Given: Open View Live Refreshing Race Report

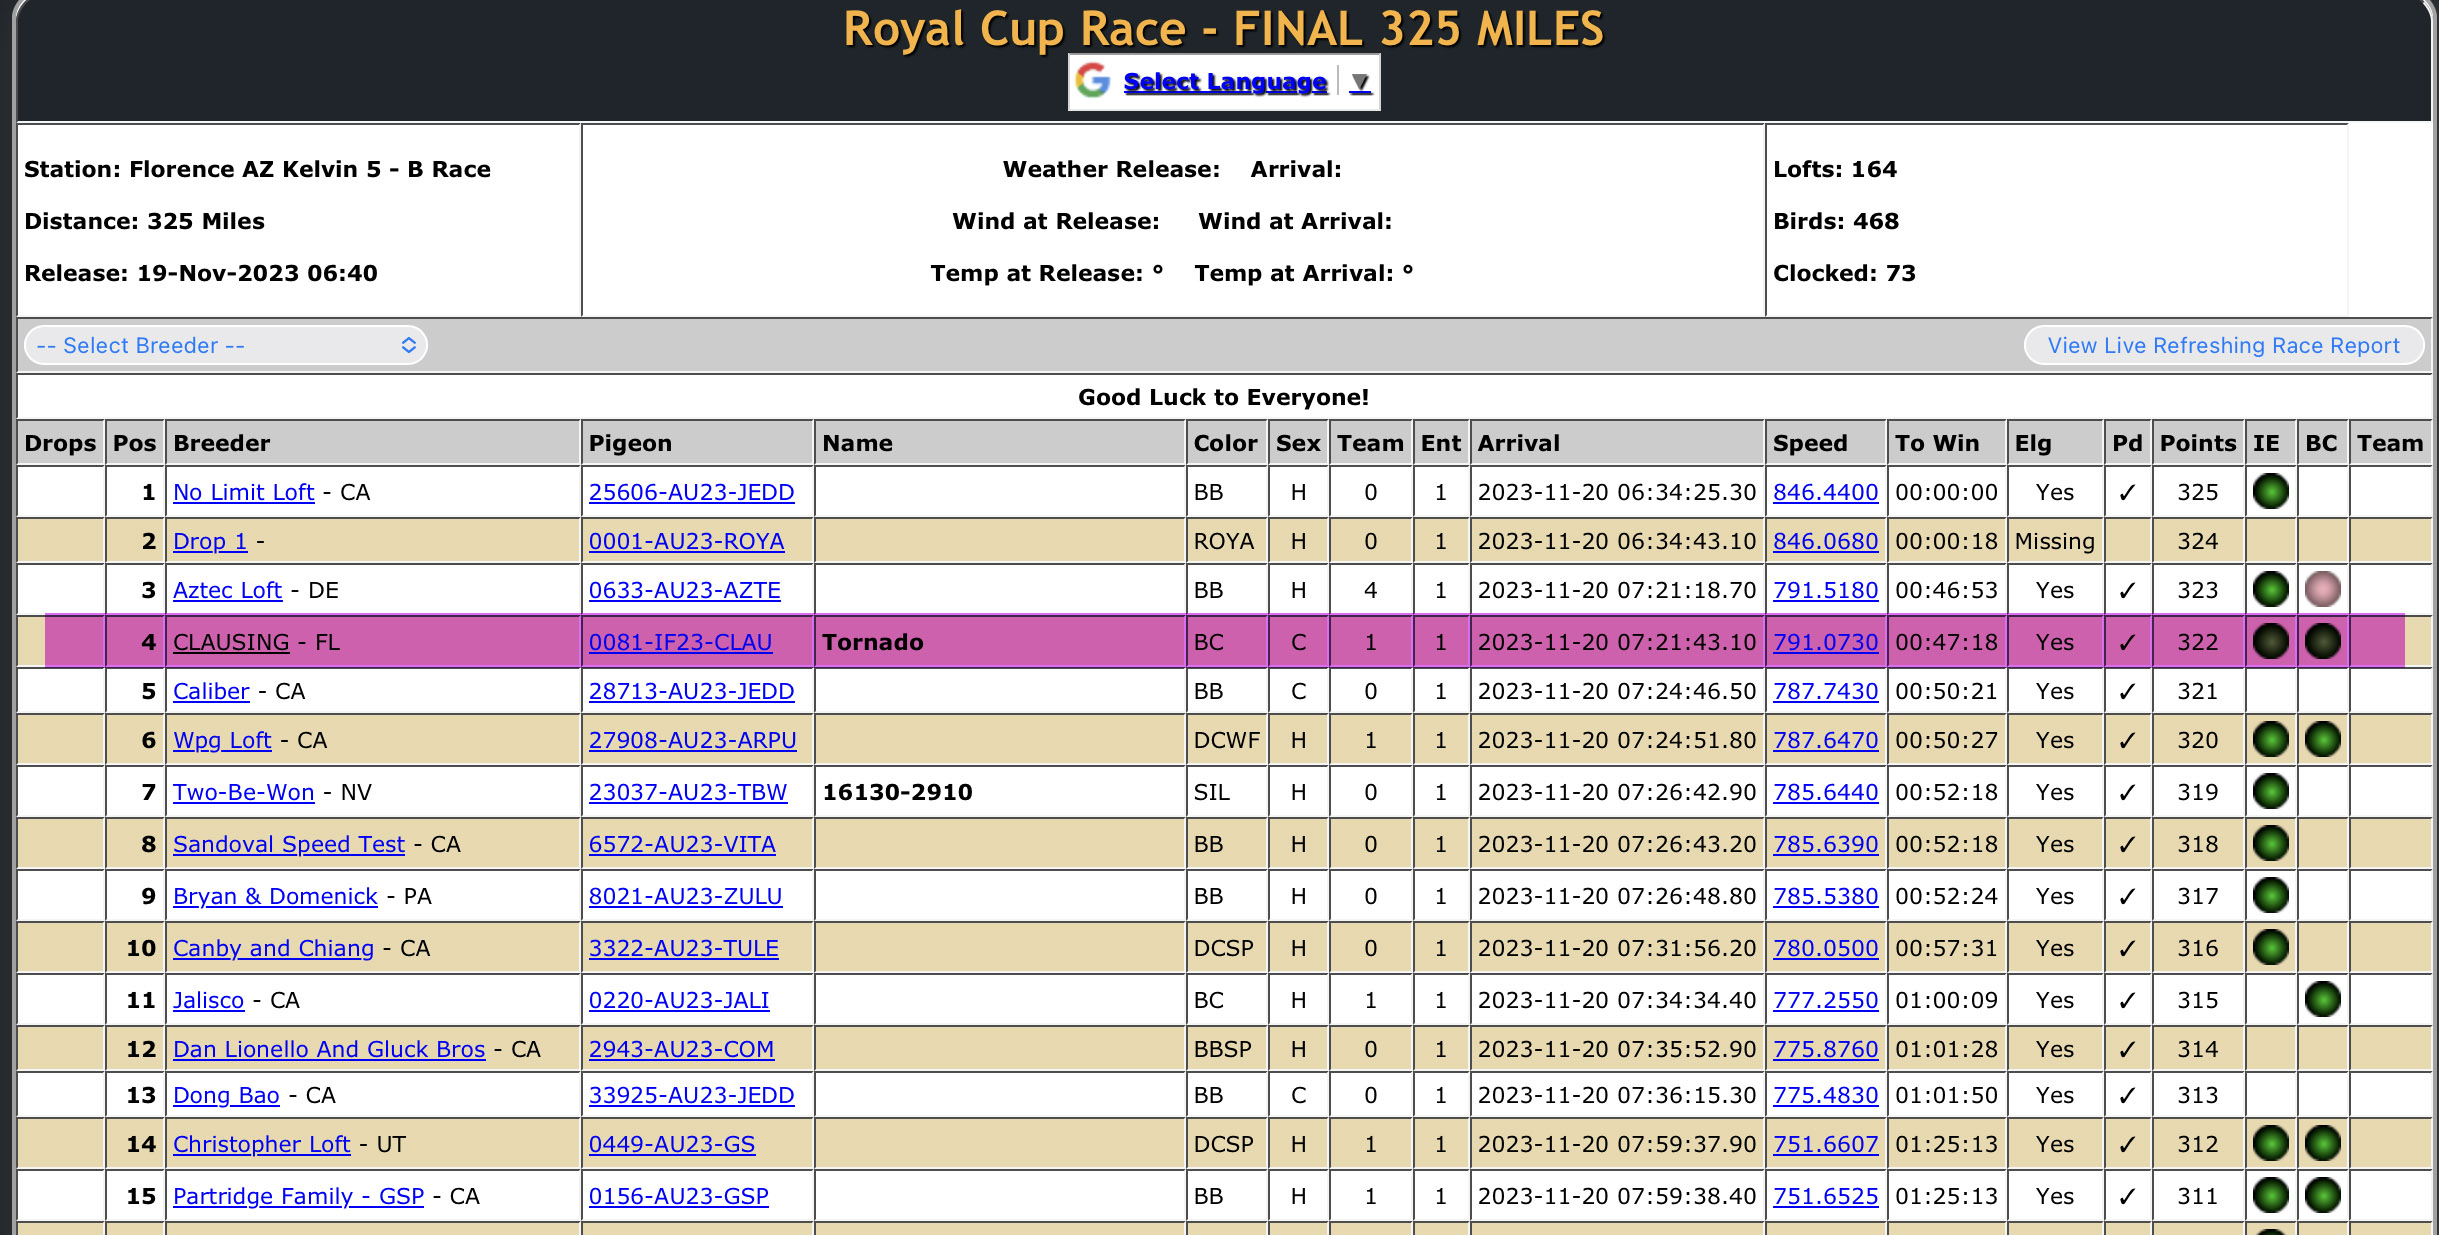Looking at the screenshot, I should pyautogui.click(x=2223, y=345).
